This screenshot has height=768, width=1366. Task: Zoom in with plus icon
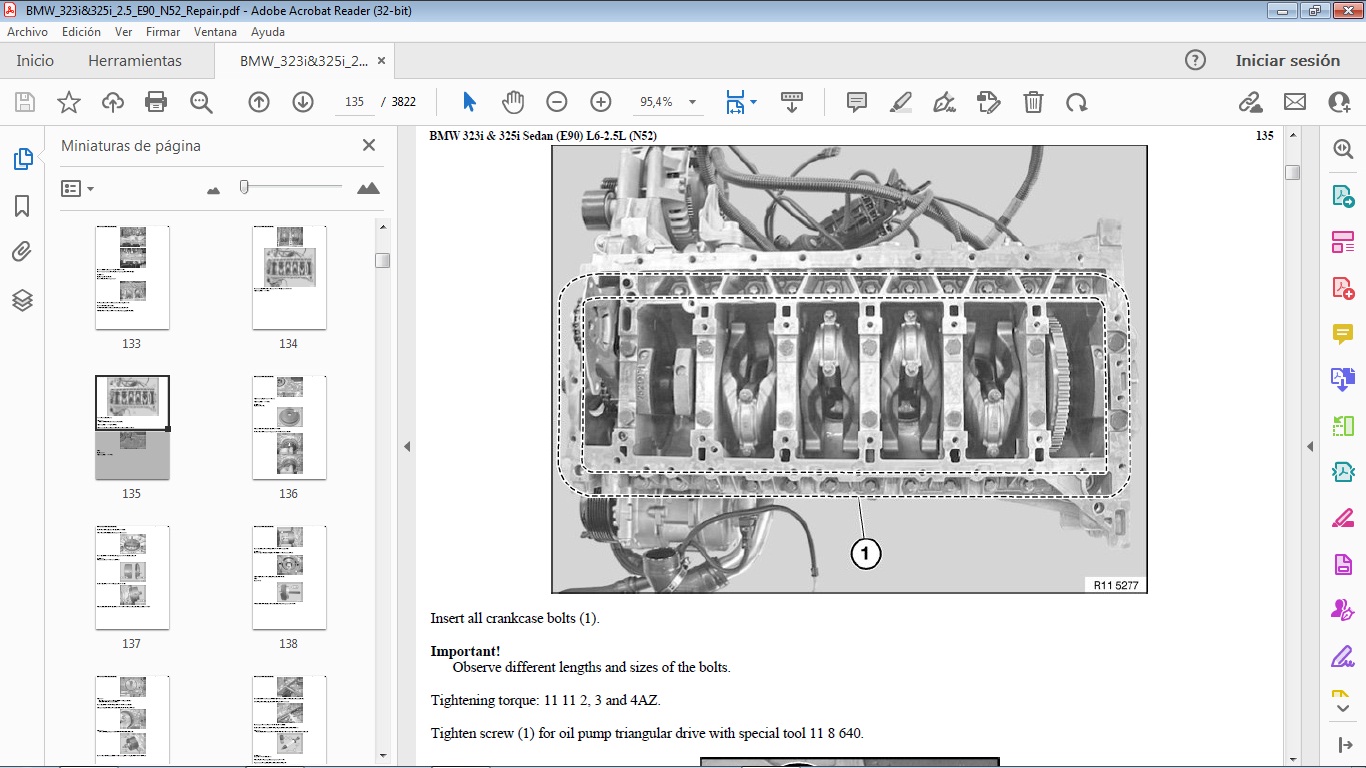click(601, 102)
